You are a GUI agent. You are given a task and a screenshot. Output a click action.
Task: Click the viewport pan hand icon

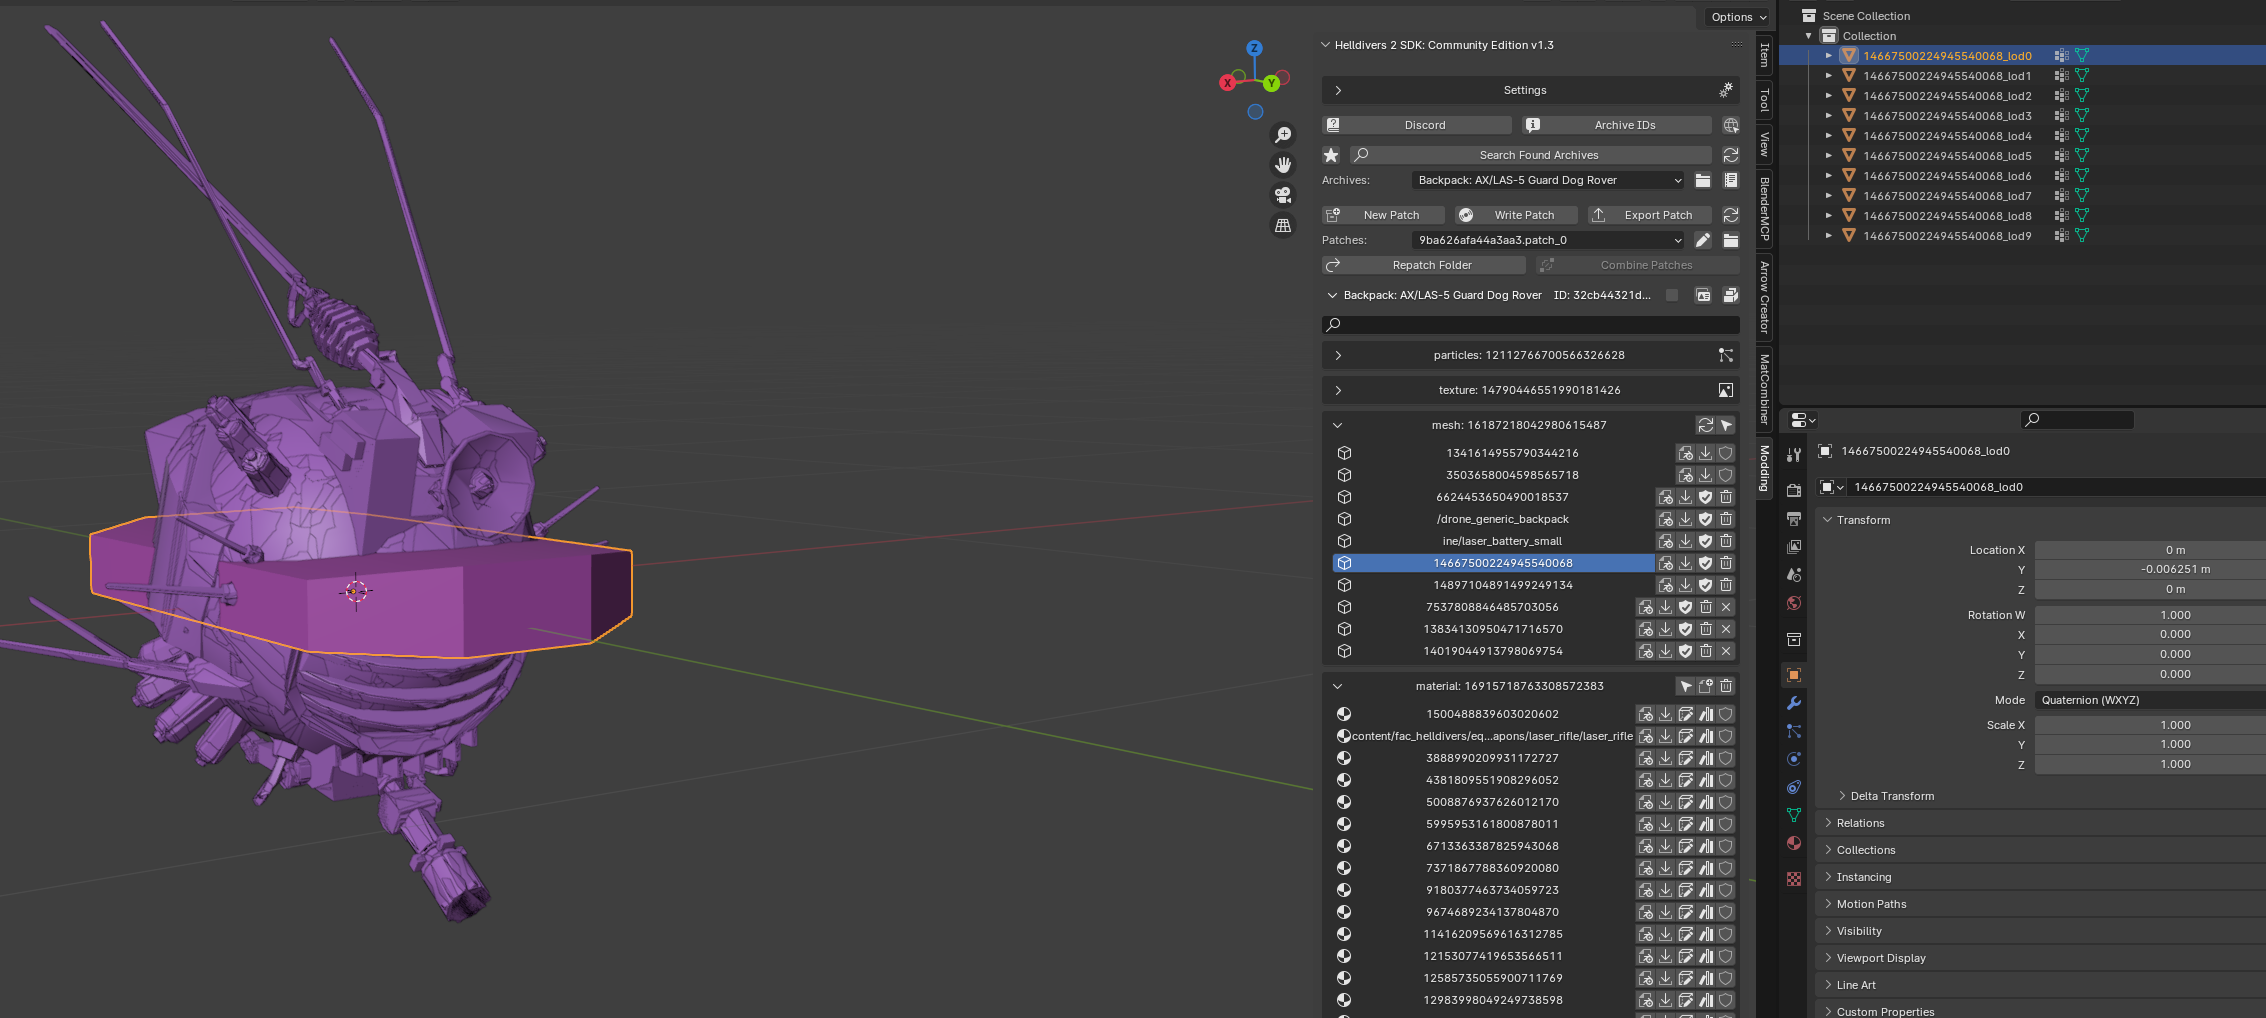(1283, 165)
